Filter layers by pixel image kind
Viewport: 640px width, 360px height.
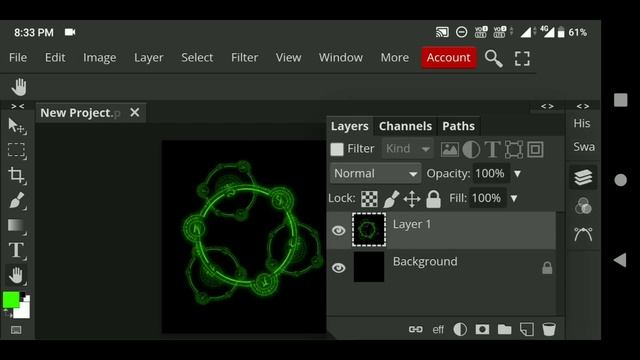pyautogui.click(x=449, y=149)
